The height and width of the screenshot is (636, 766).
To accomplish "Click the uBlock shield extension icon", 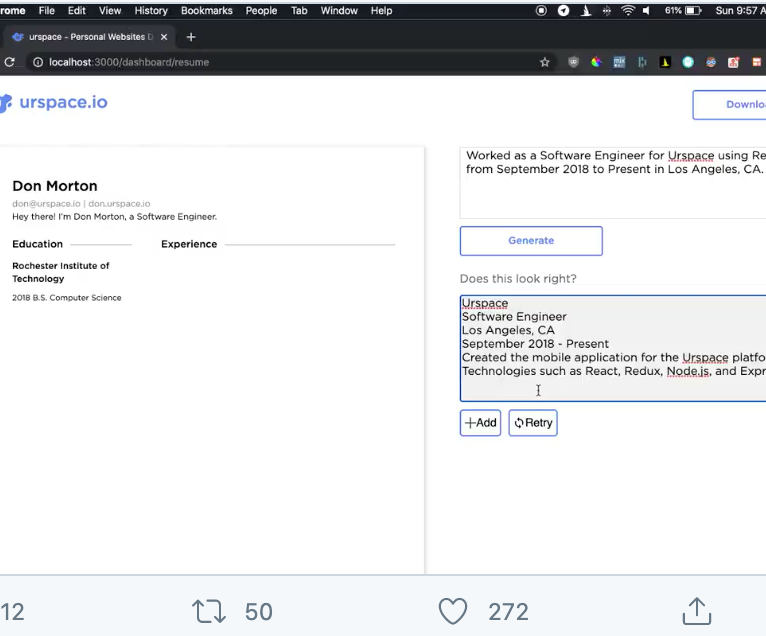I will pyautogui.click(x=573, y=62).
